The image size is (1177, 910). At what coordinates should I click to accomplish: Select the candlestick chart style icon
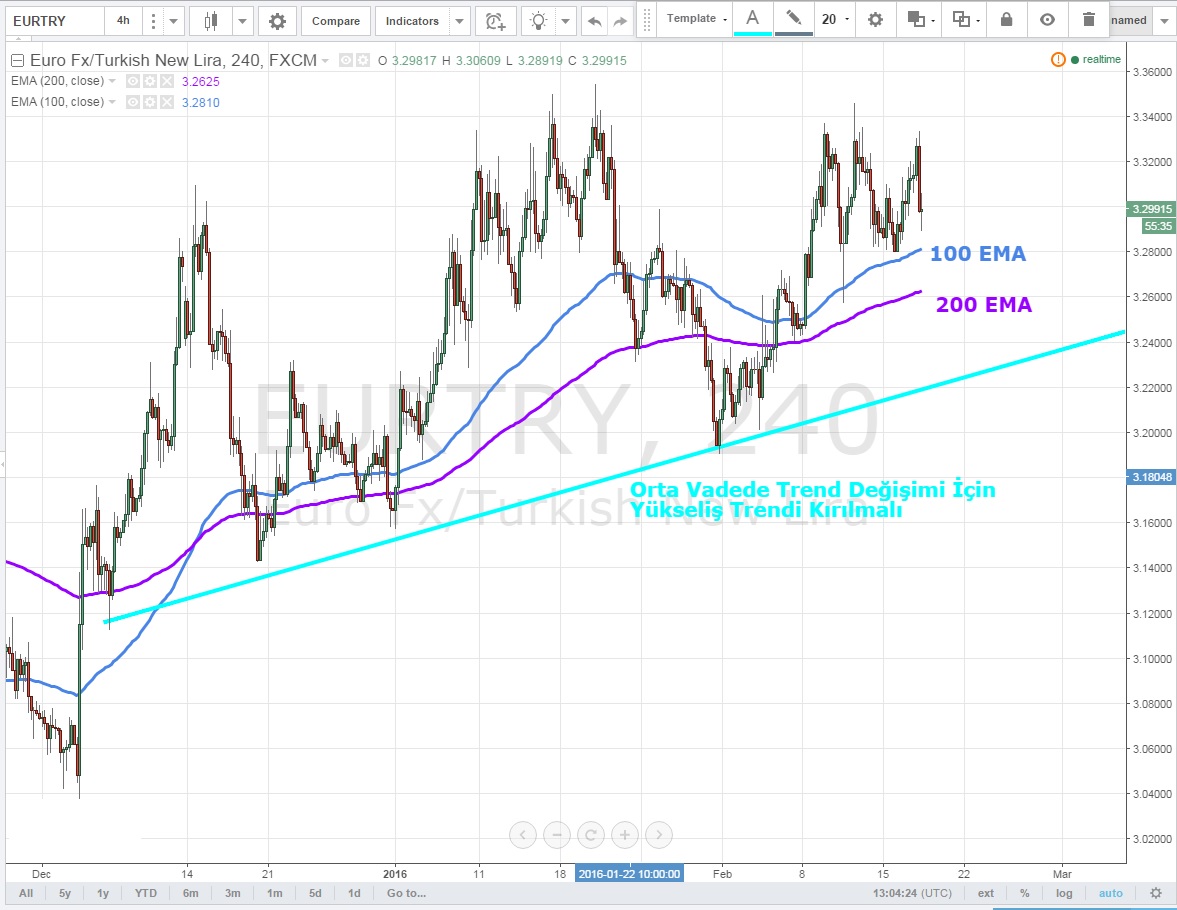pyautogui.click(x=210, y=20)
